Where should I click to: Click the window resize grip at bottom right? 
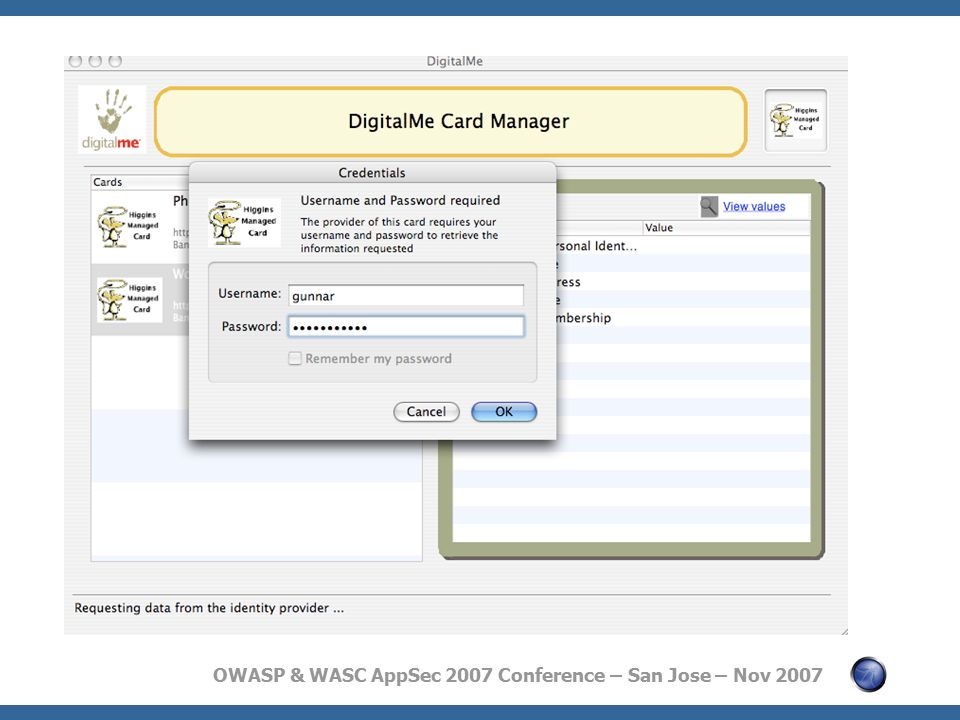click(x=844, y=631)
